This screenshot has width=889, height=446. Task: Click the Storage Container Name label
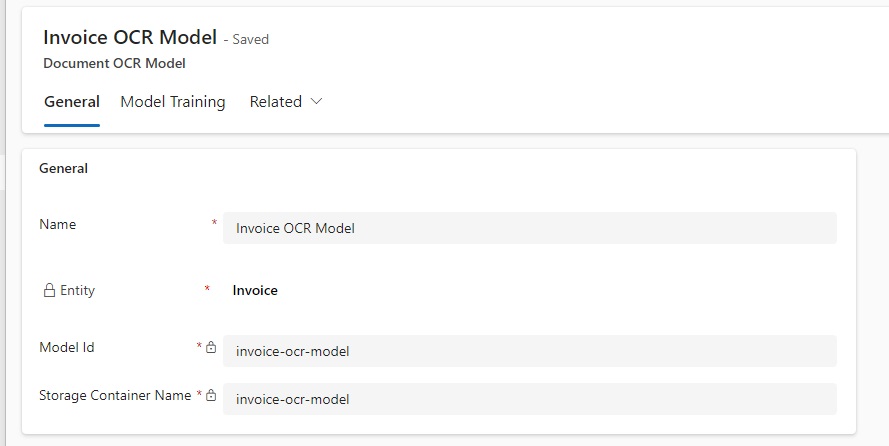(x=115, y=396)
